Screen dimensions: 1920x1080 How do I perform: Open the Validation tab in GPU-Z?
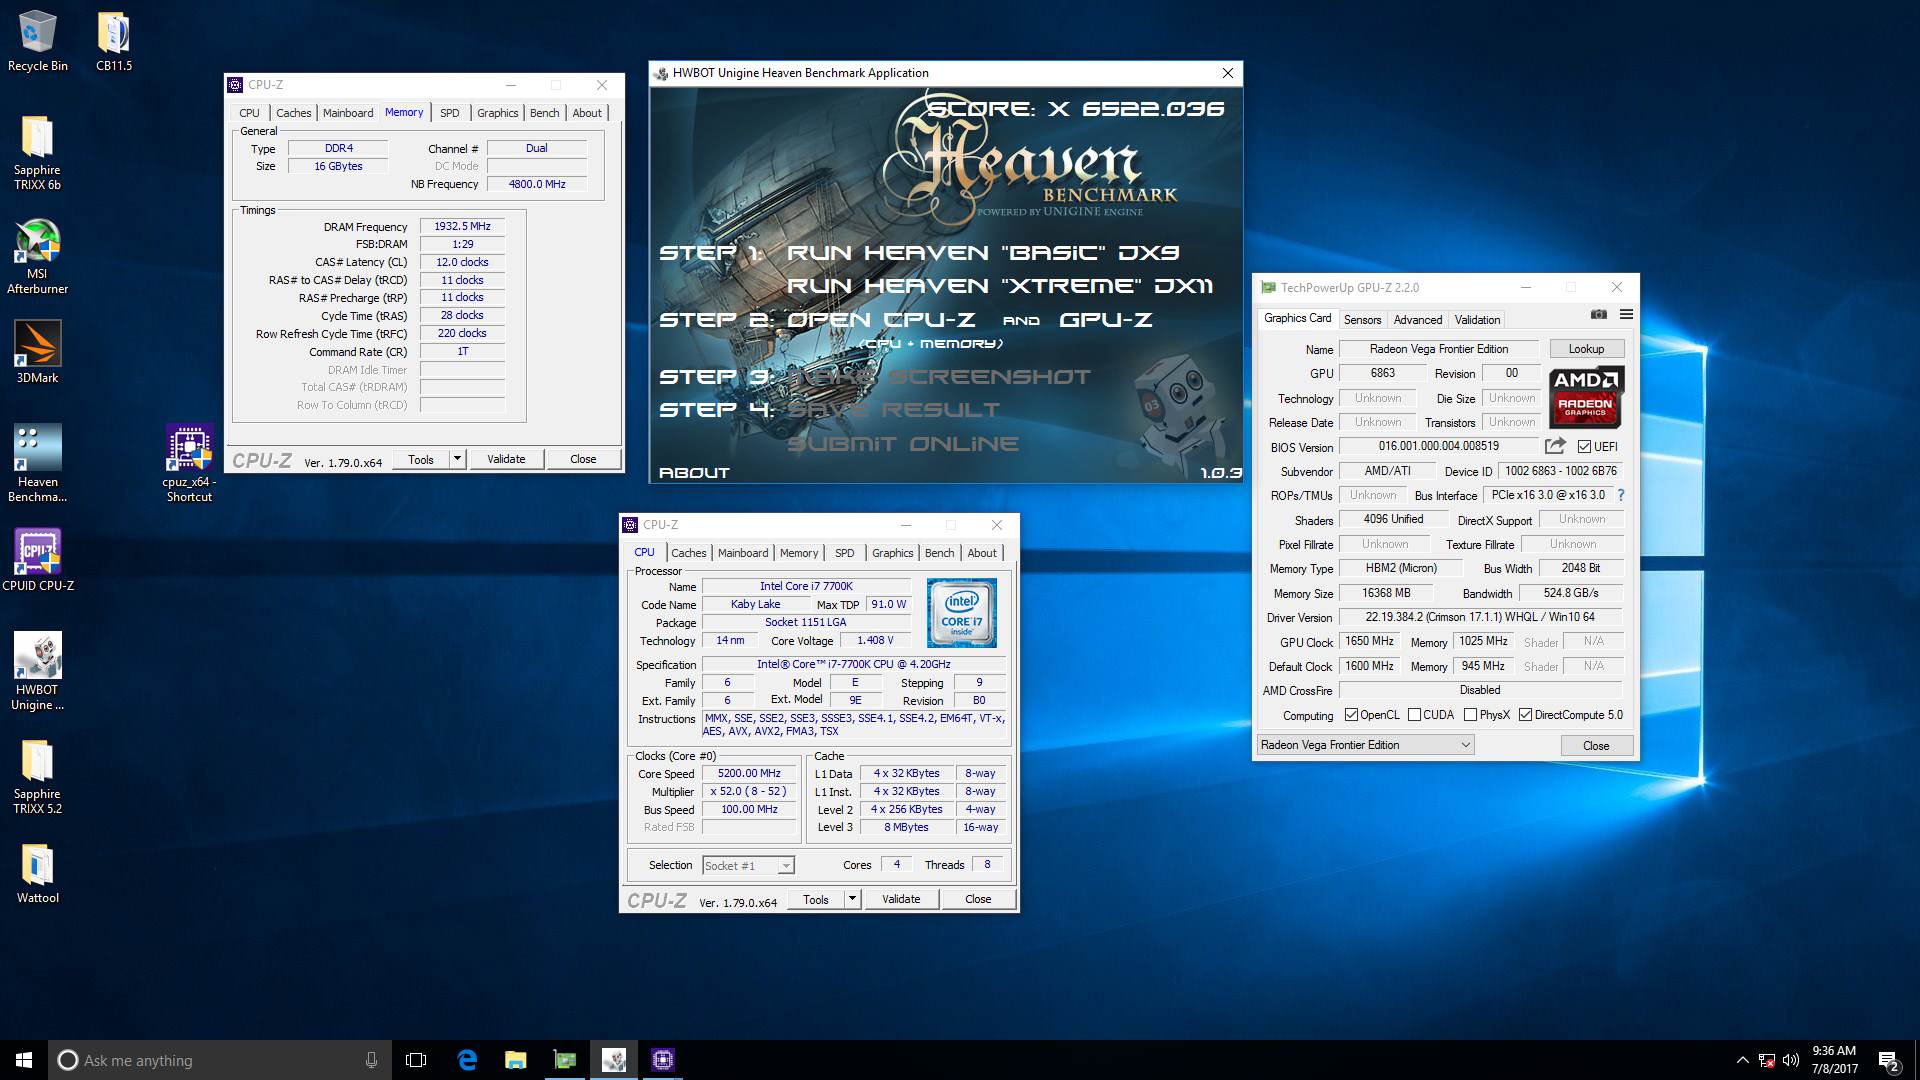(1477, 320)
